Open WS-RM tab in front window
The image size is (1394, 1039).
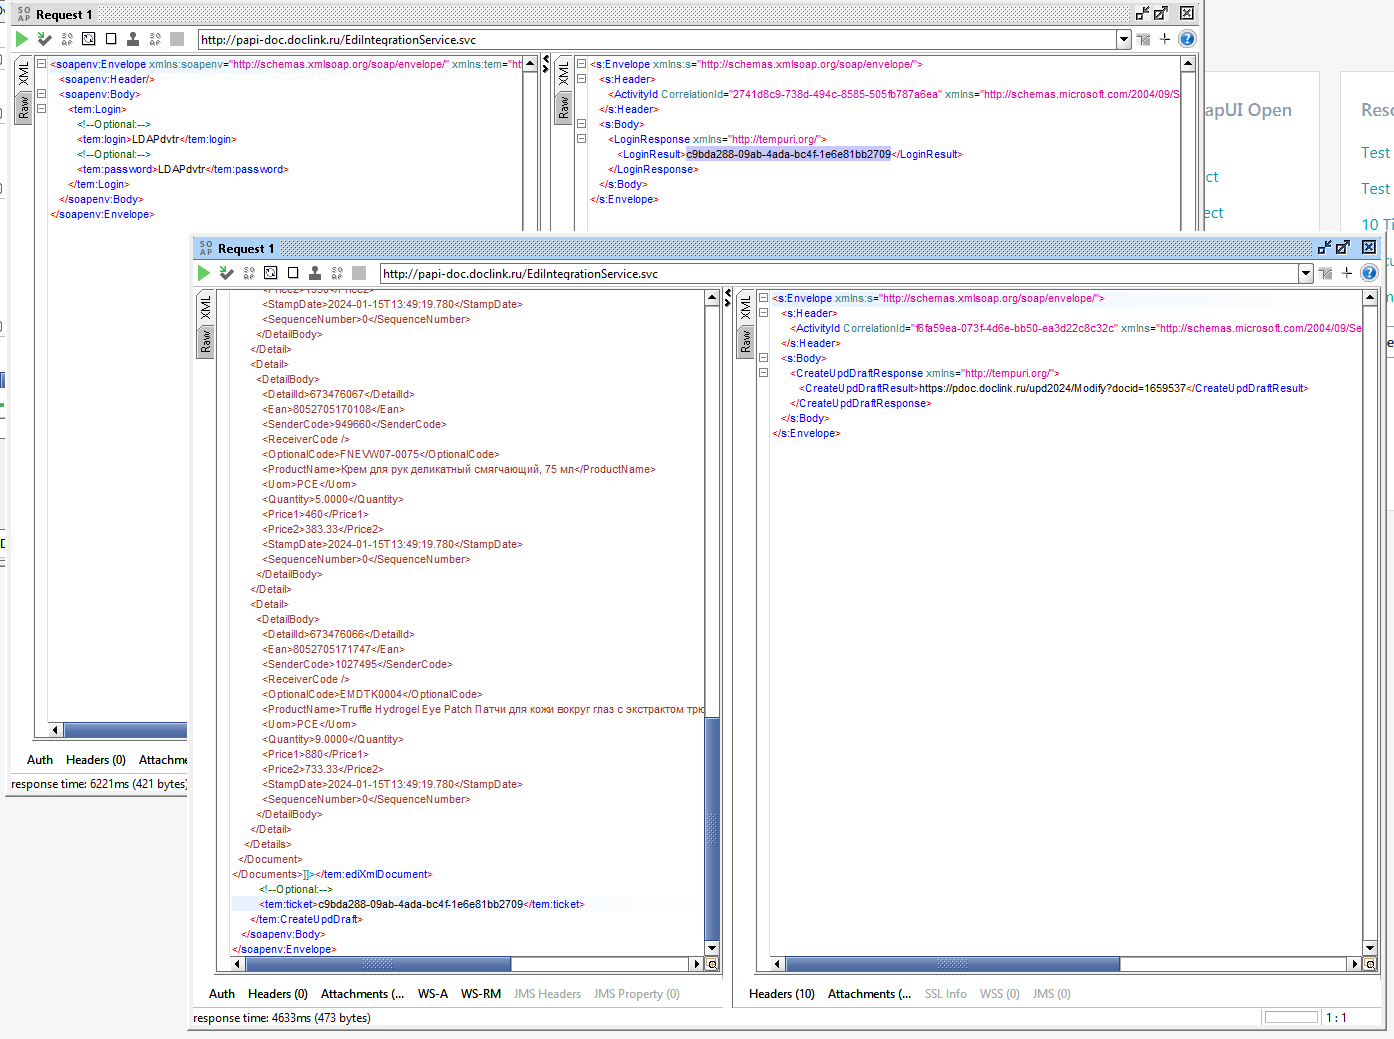[x=481, y=994]
